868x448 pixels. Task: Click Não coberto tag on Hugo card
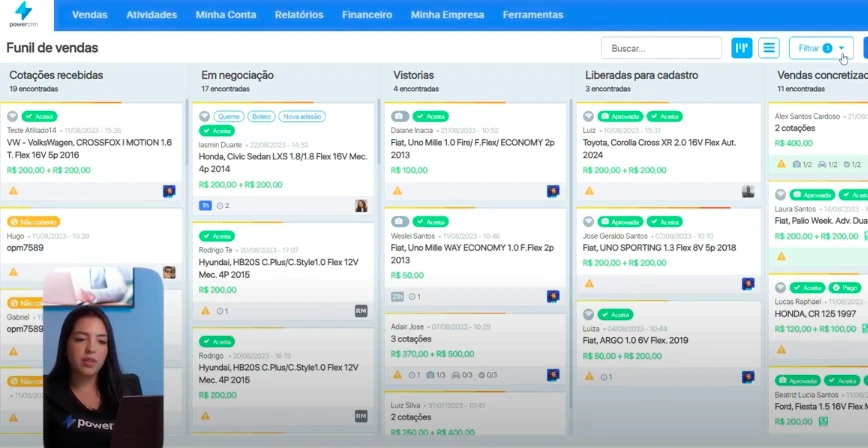point(34,222)
